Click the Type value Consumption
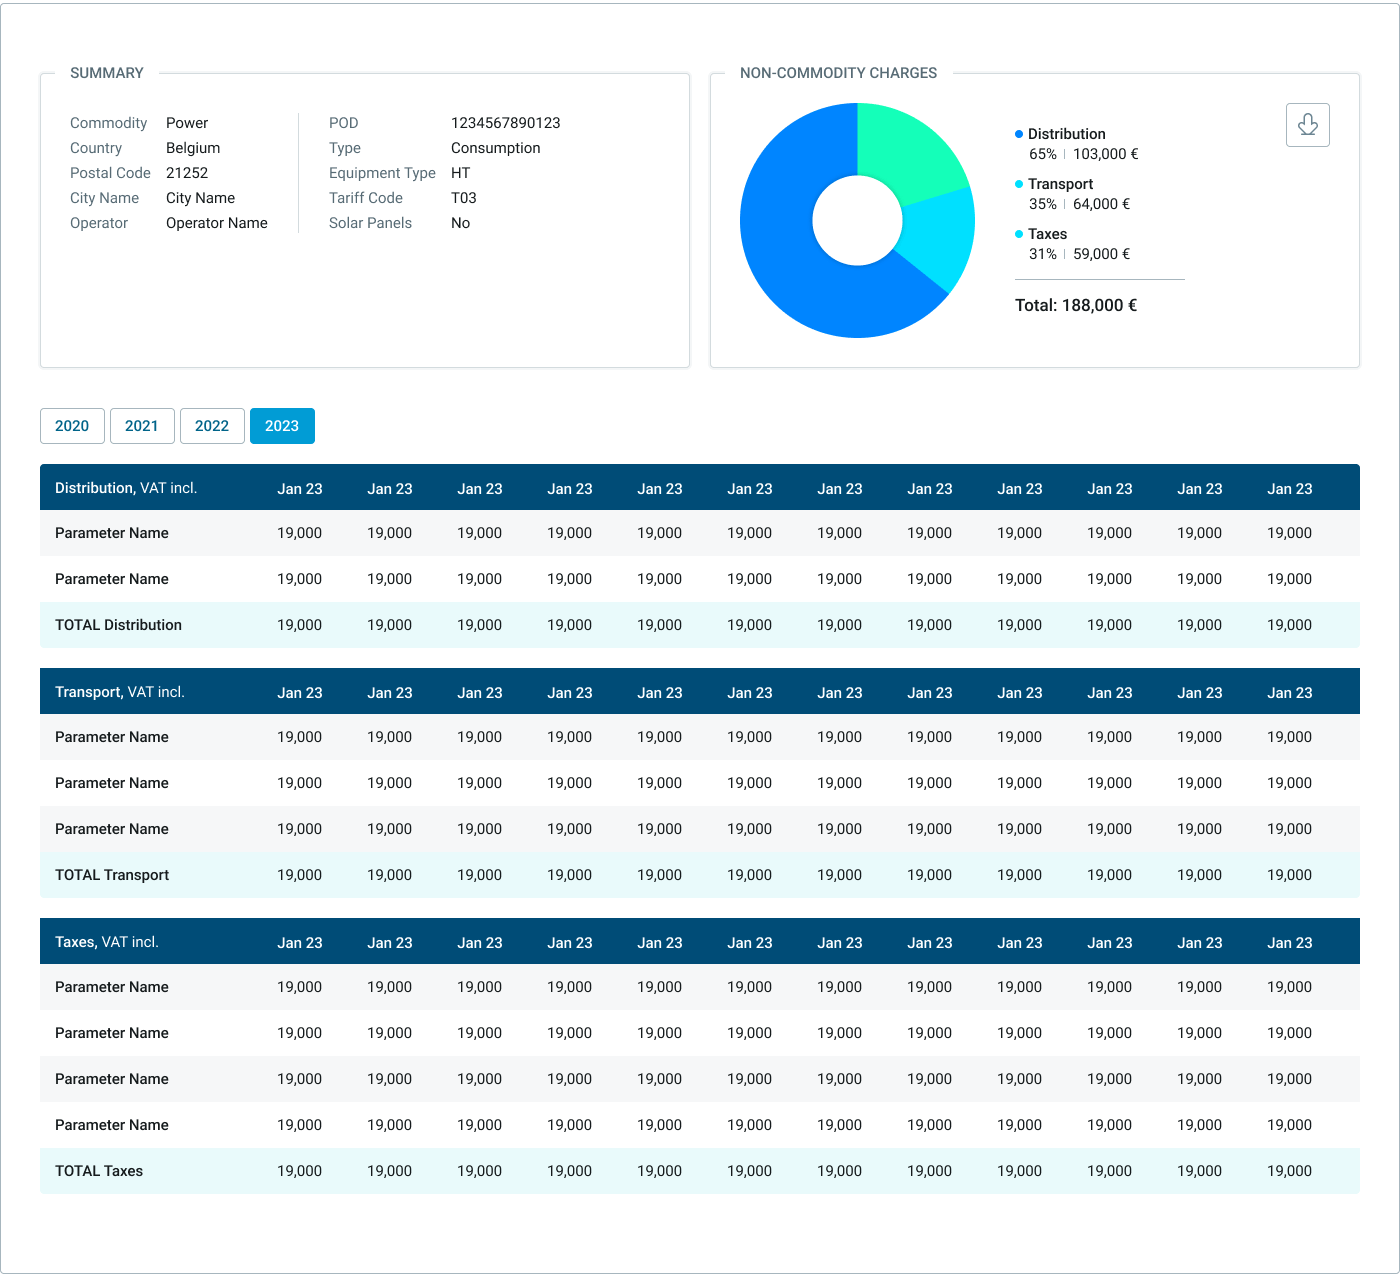Image resolution: width=1400 pixels, height=1274 pixels. click(x=496, y=148)
